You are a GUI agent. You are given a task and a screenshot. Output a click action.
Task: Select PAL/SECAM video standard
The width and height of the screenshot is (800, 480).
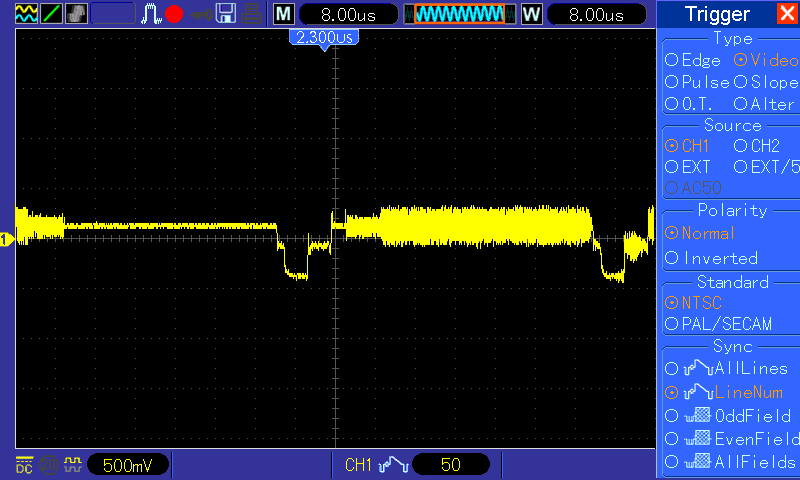tap(718, 324)
